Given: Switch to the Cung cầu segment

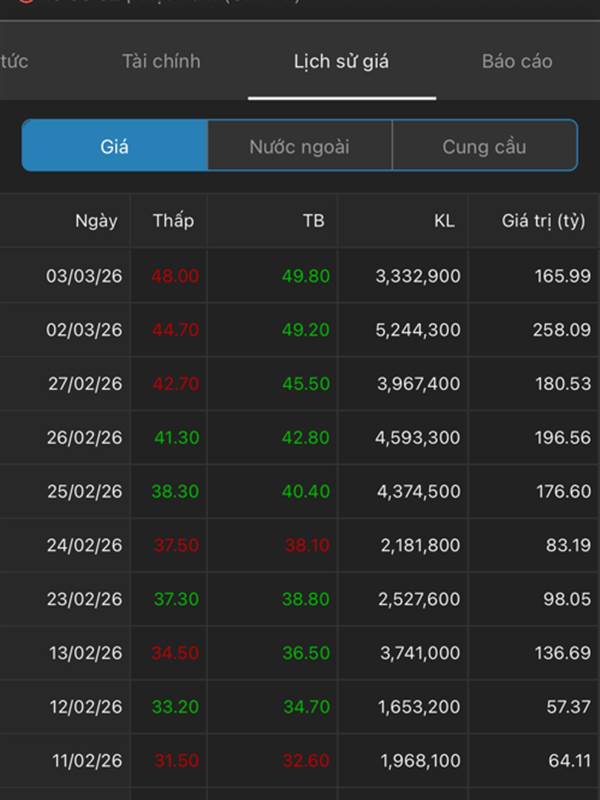Looking at the screenshot, I should coord(484,146).
